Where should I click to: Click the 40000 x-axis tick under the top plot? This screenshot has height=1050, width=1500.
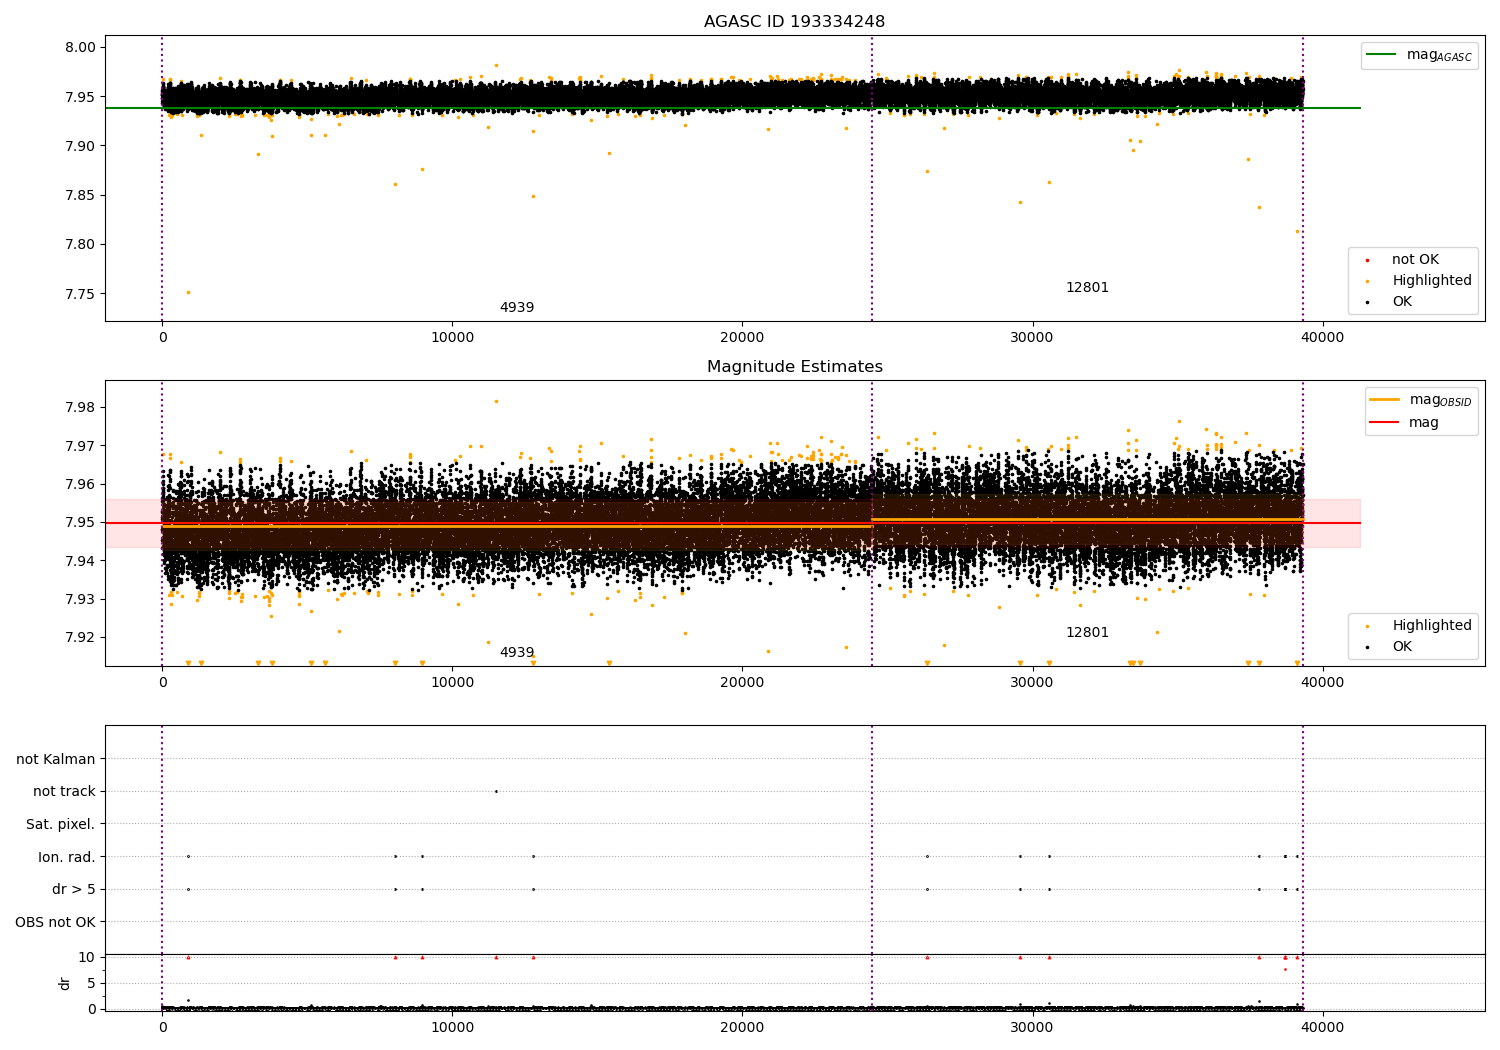point(1323,338)
